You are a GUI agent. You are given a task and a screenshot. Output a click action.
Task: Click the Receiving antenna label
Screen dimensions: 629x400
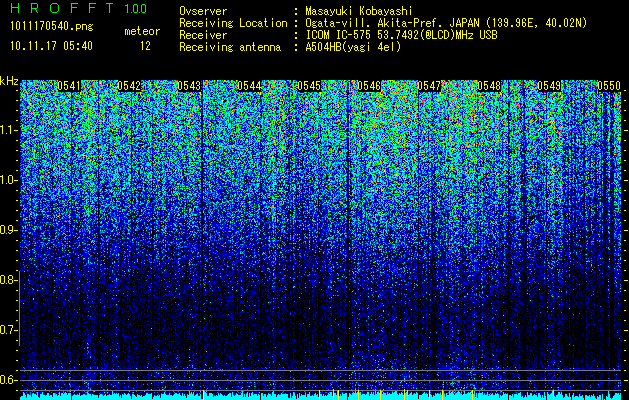pyautogui.click(x=230, y=47)
